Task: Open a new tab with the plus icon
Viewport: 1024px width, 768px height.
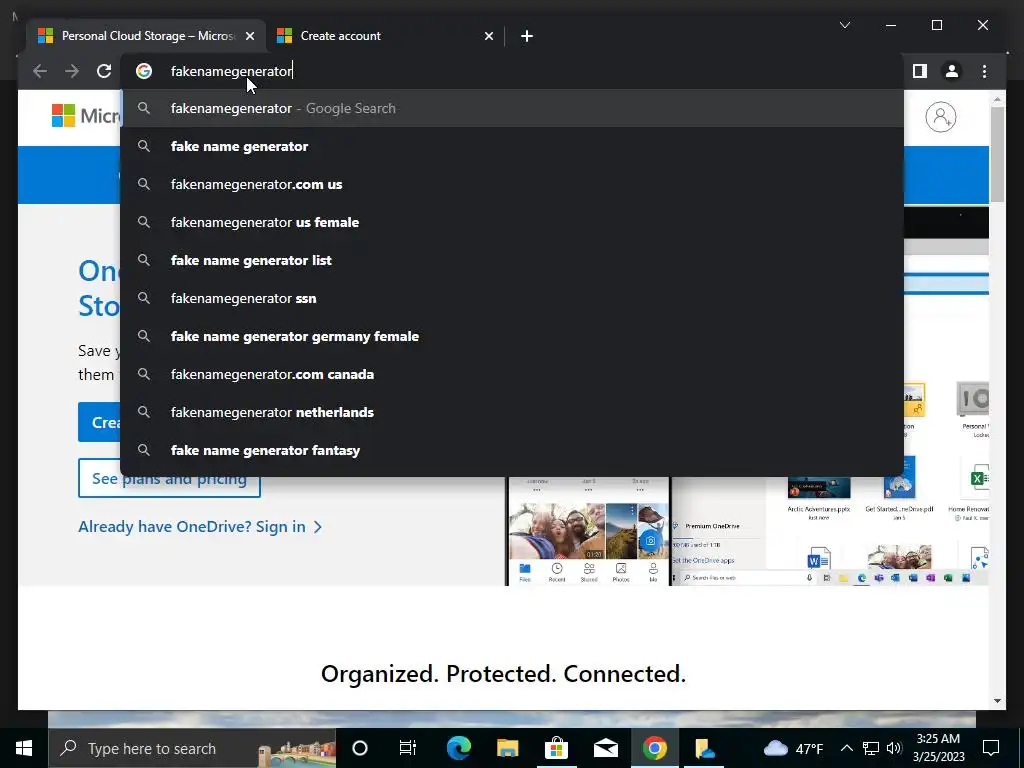Action: click(x=527, y=36)
